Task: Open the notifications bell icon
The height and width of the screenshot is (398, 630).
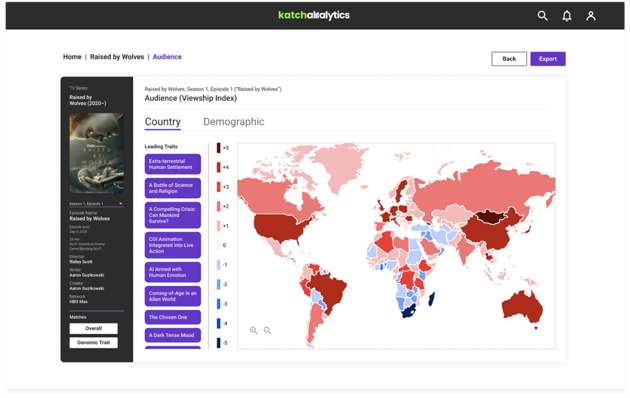Action: click(x=567, y=16)
